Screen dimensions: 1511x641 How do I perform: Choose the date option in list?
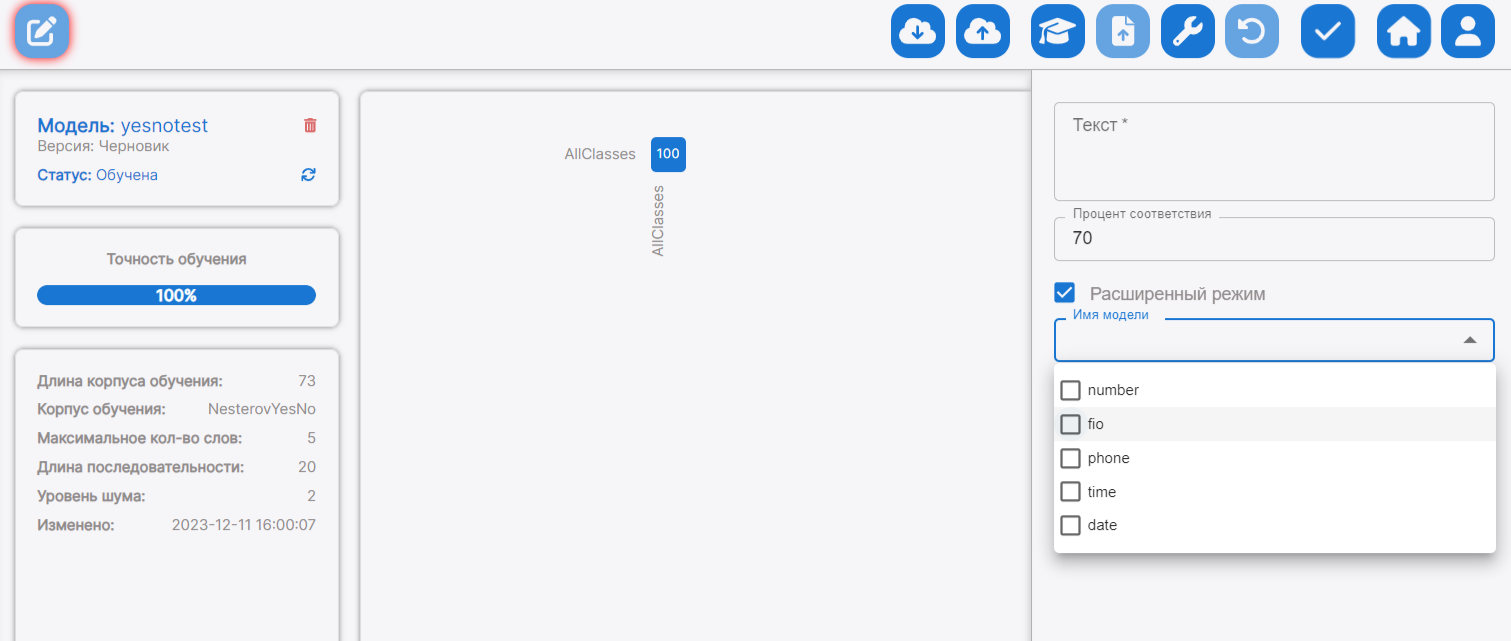pyautogui.click(x=1071, y=525)
